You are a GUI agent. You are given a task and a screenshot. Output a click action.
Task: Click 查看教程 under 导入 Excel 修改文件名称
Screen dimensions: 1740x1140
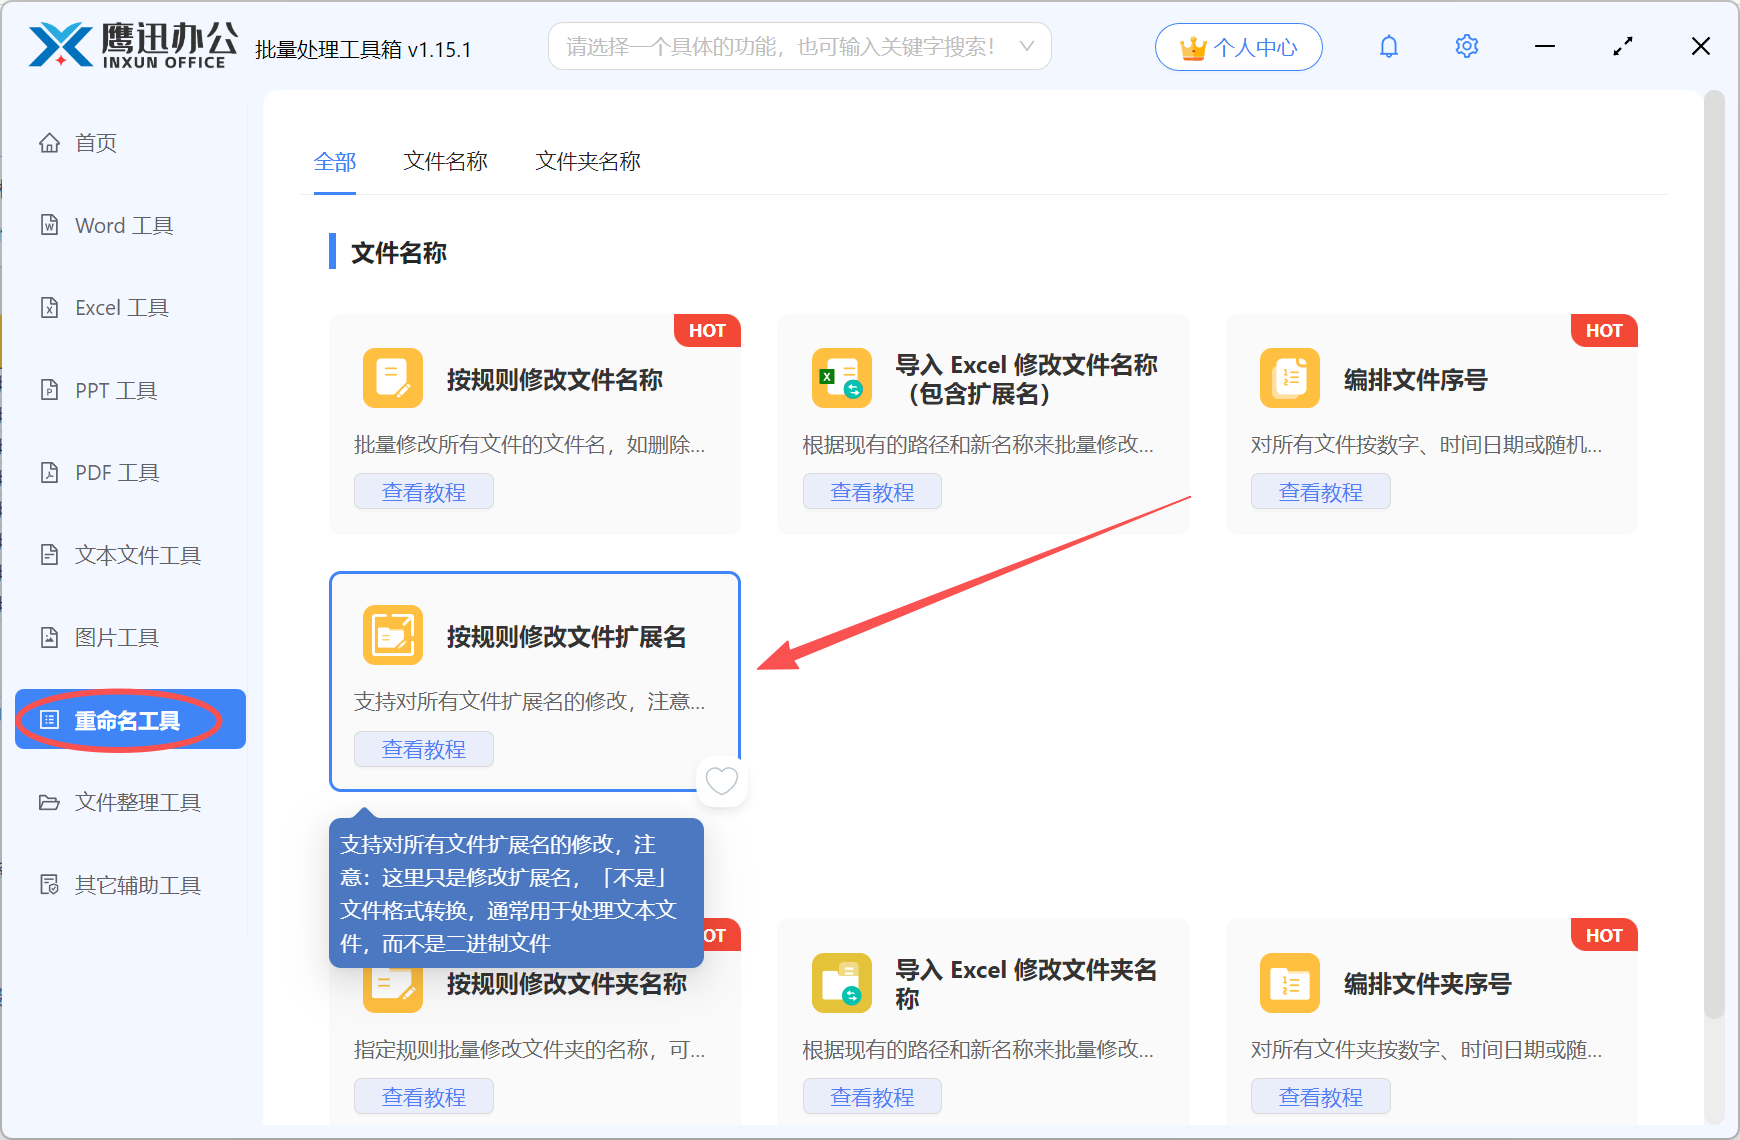click(872, 492)
